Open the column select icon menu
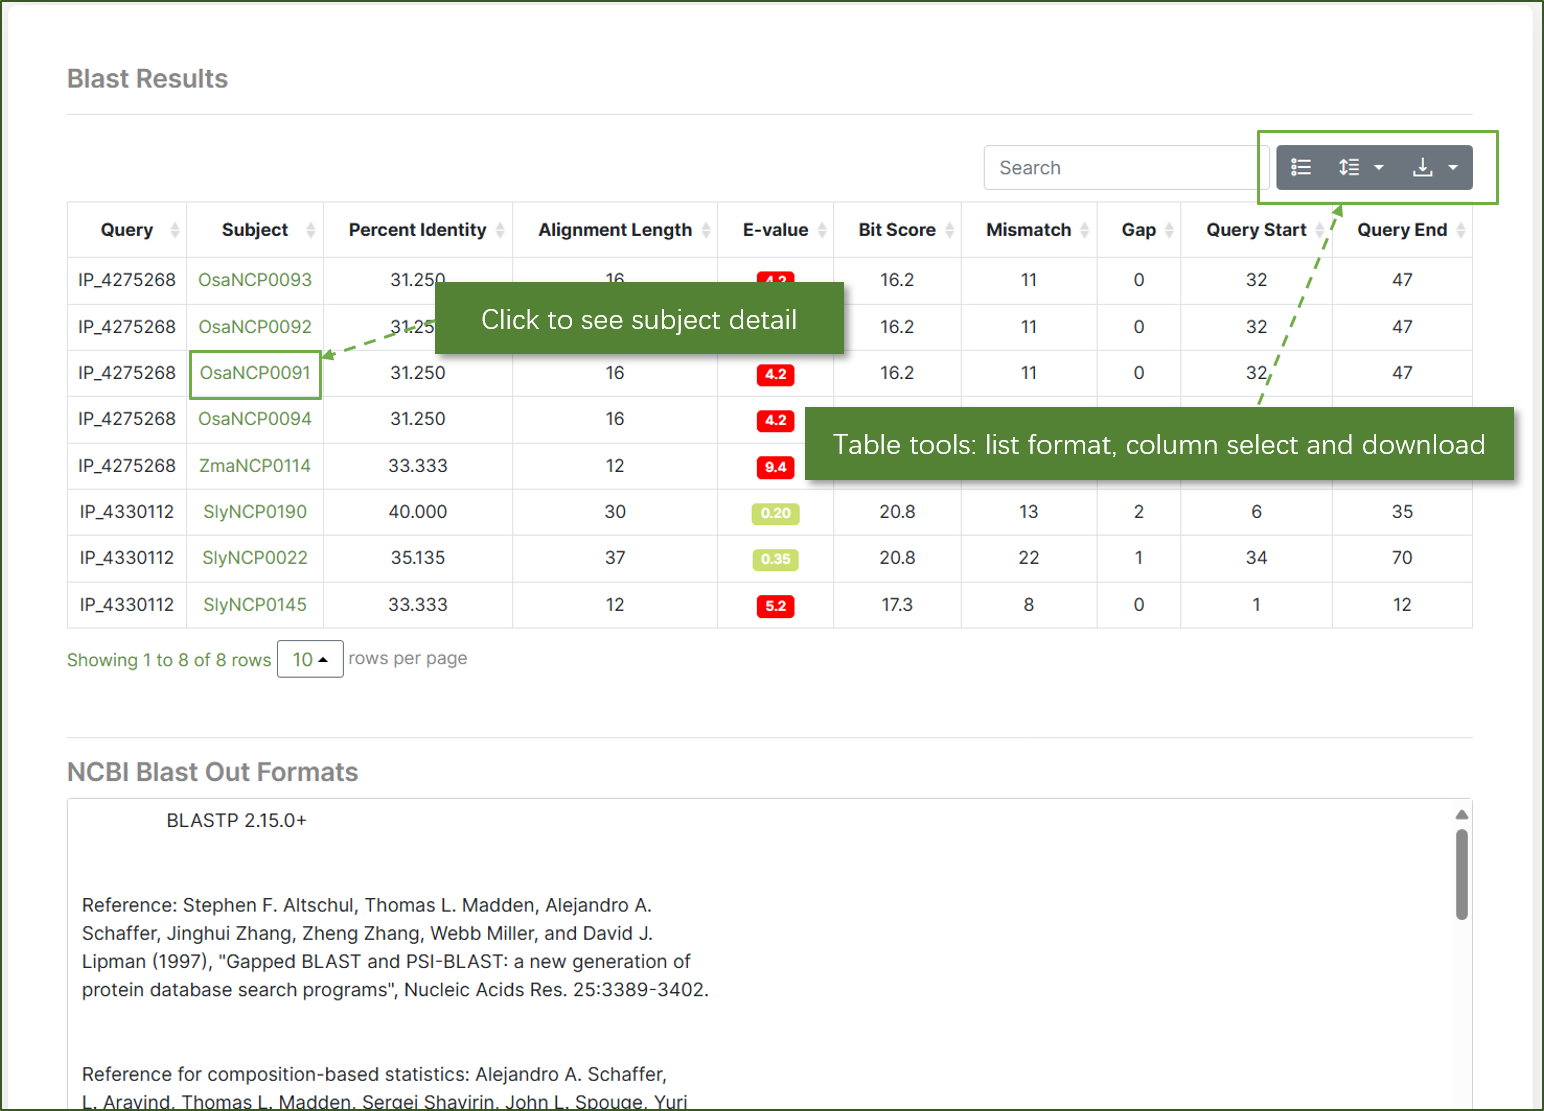The height and width of the screenshot is (1111, 1544). point(1350,168)
